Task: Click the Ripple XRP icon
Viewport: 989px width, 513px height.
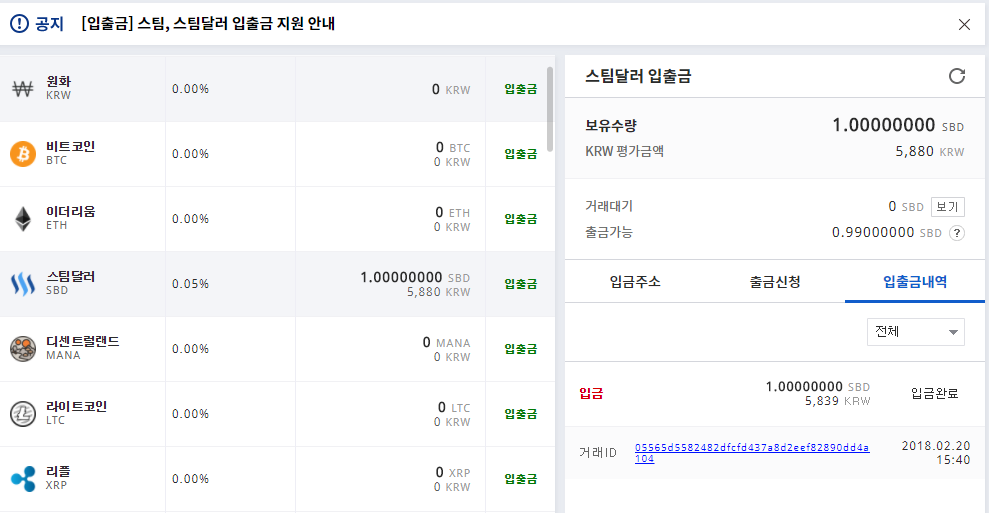Action: tap(23, 479)
